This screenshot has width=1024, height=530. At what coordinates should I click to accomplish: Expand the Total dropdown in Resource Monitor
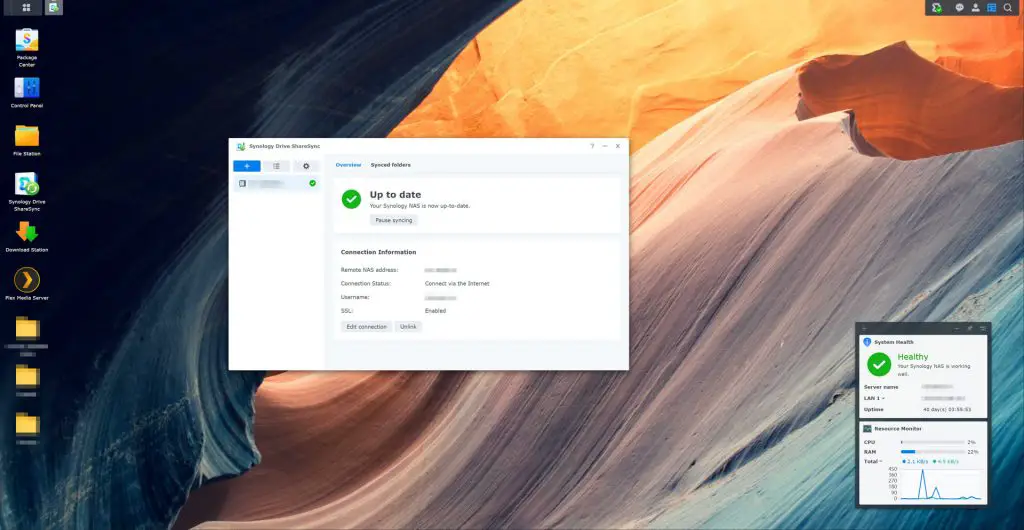tap(873, 461)
